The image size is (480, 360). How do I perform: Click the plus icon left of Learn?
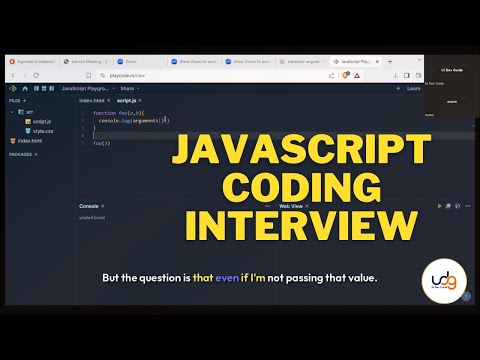[398, 88]
